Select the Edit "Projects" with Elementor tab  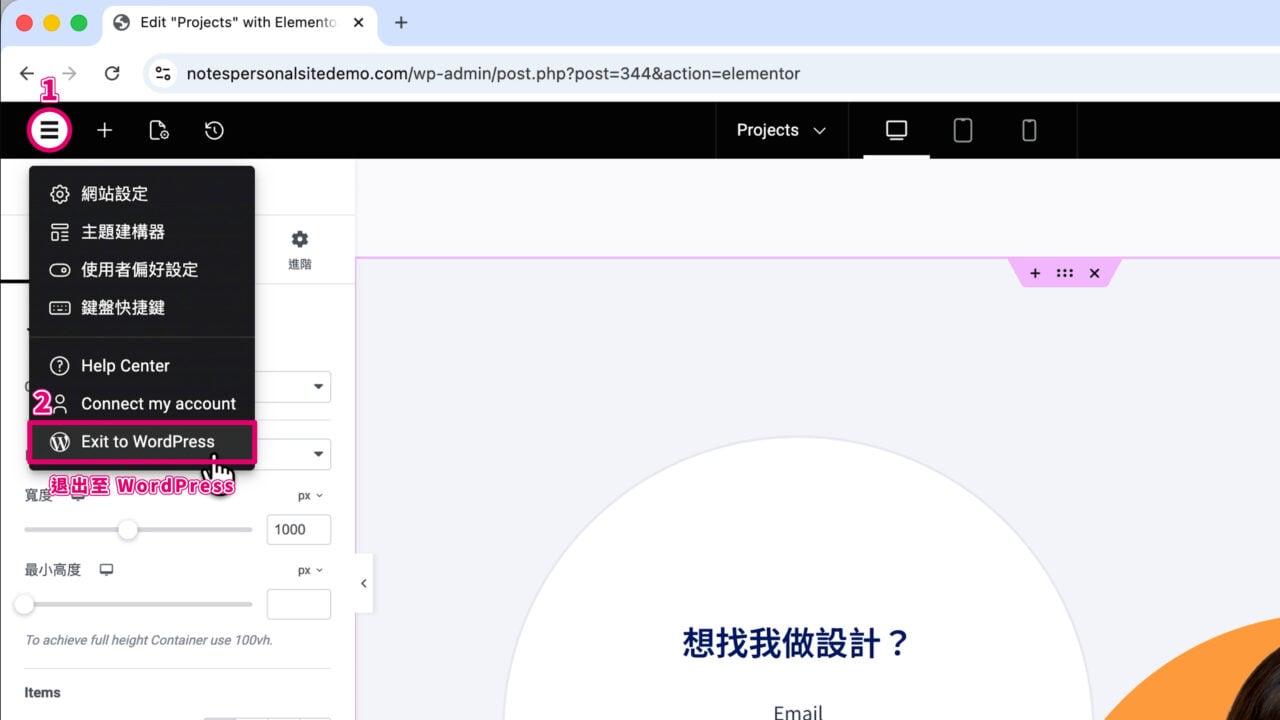238,22
